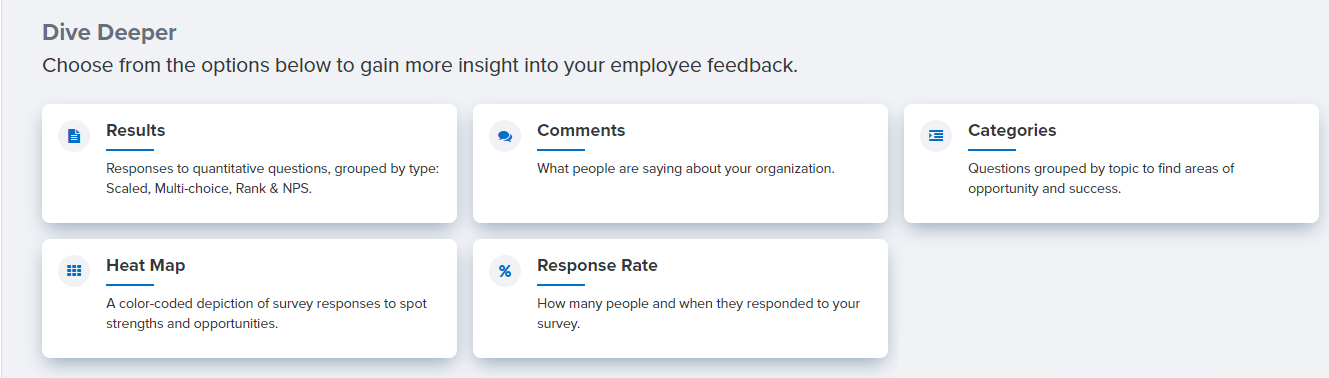
Task: Select 'Questions grouped by topic' description
Action: click(x=1101, y=178)
